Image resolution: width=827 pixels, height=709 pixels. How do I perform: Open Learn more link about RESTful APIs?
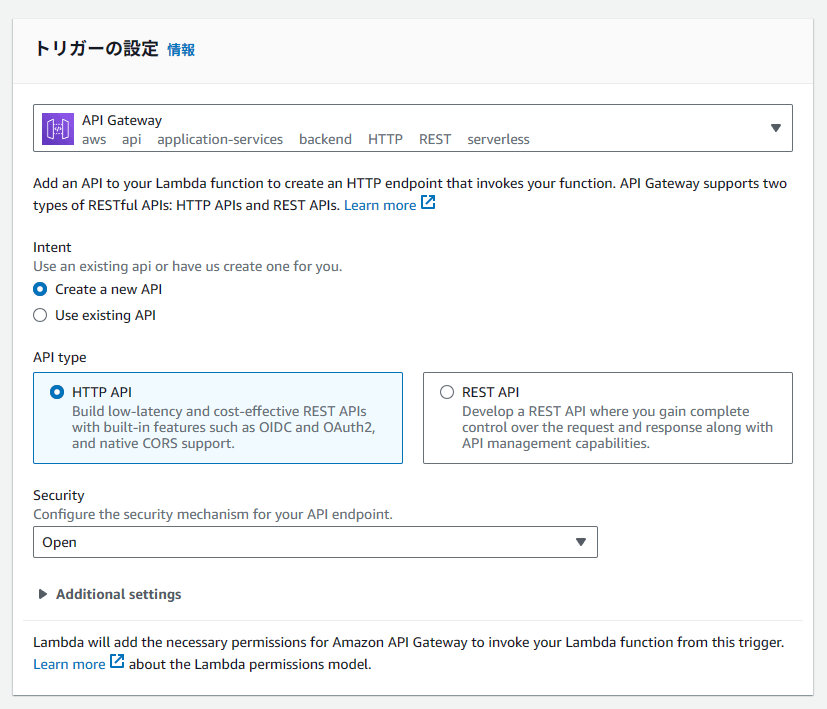click(380, 205)
